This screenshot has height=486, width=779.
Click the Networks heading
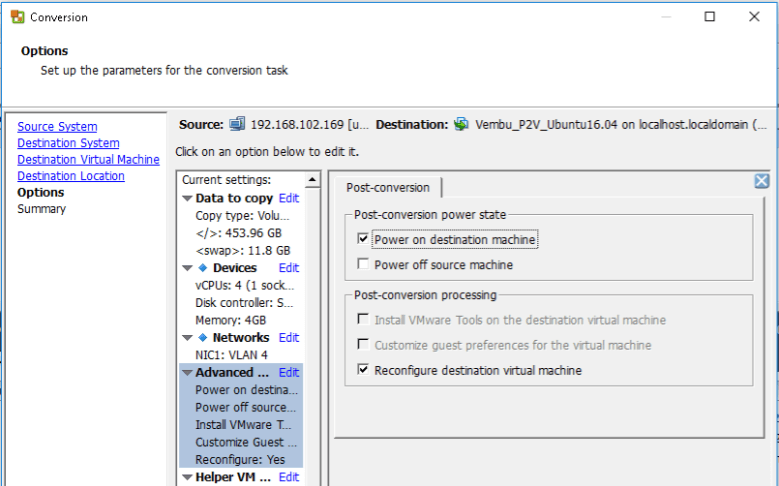pos(241,337)
